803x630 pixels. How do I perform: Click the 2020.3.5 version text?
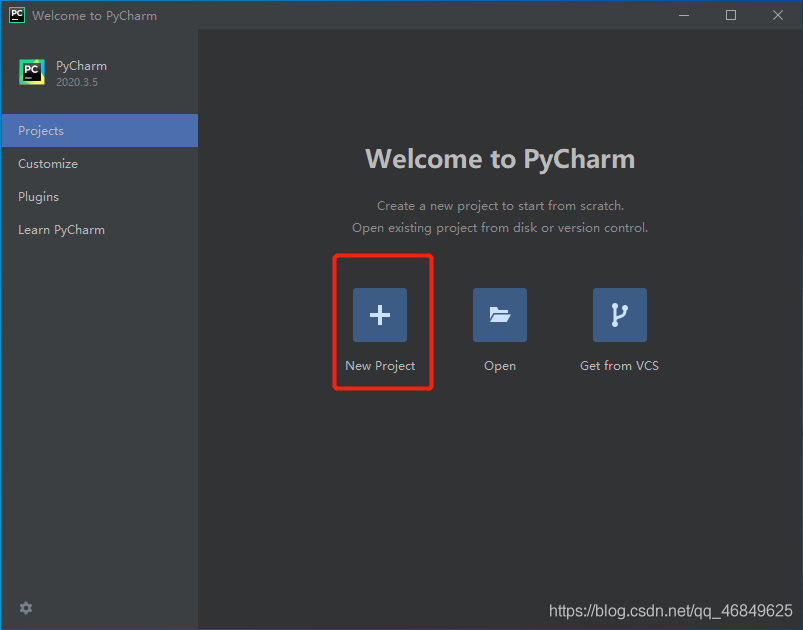point(77,82)
